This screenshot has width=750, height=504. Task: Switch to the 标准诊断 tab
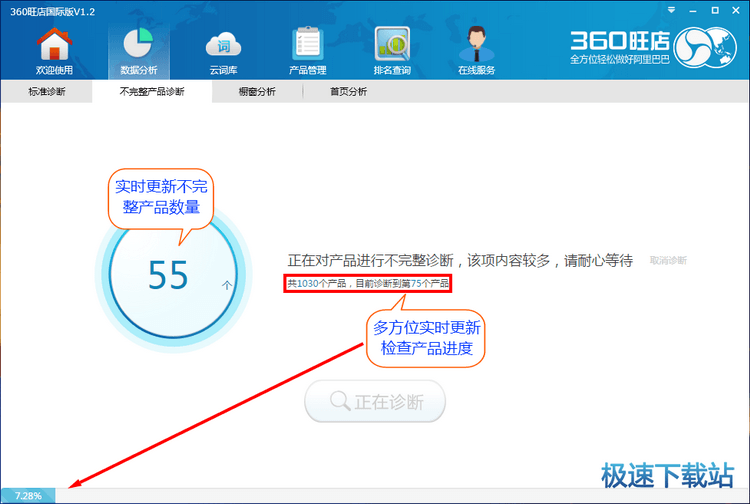click(x=46, y=91)
